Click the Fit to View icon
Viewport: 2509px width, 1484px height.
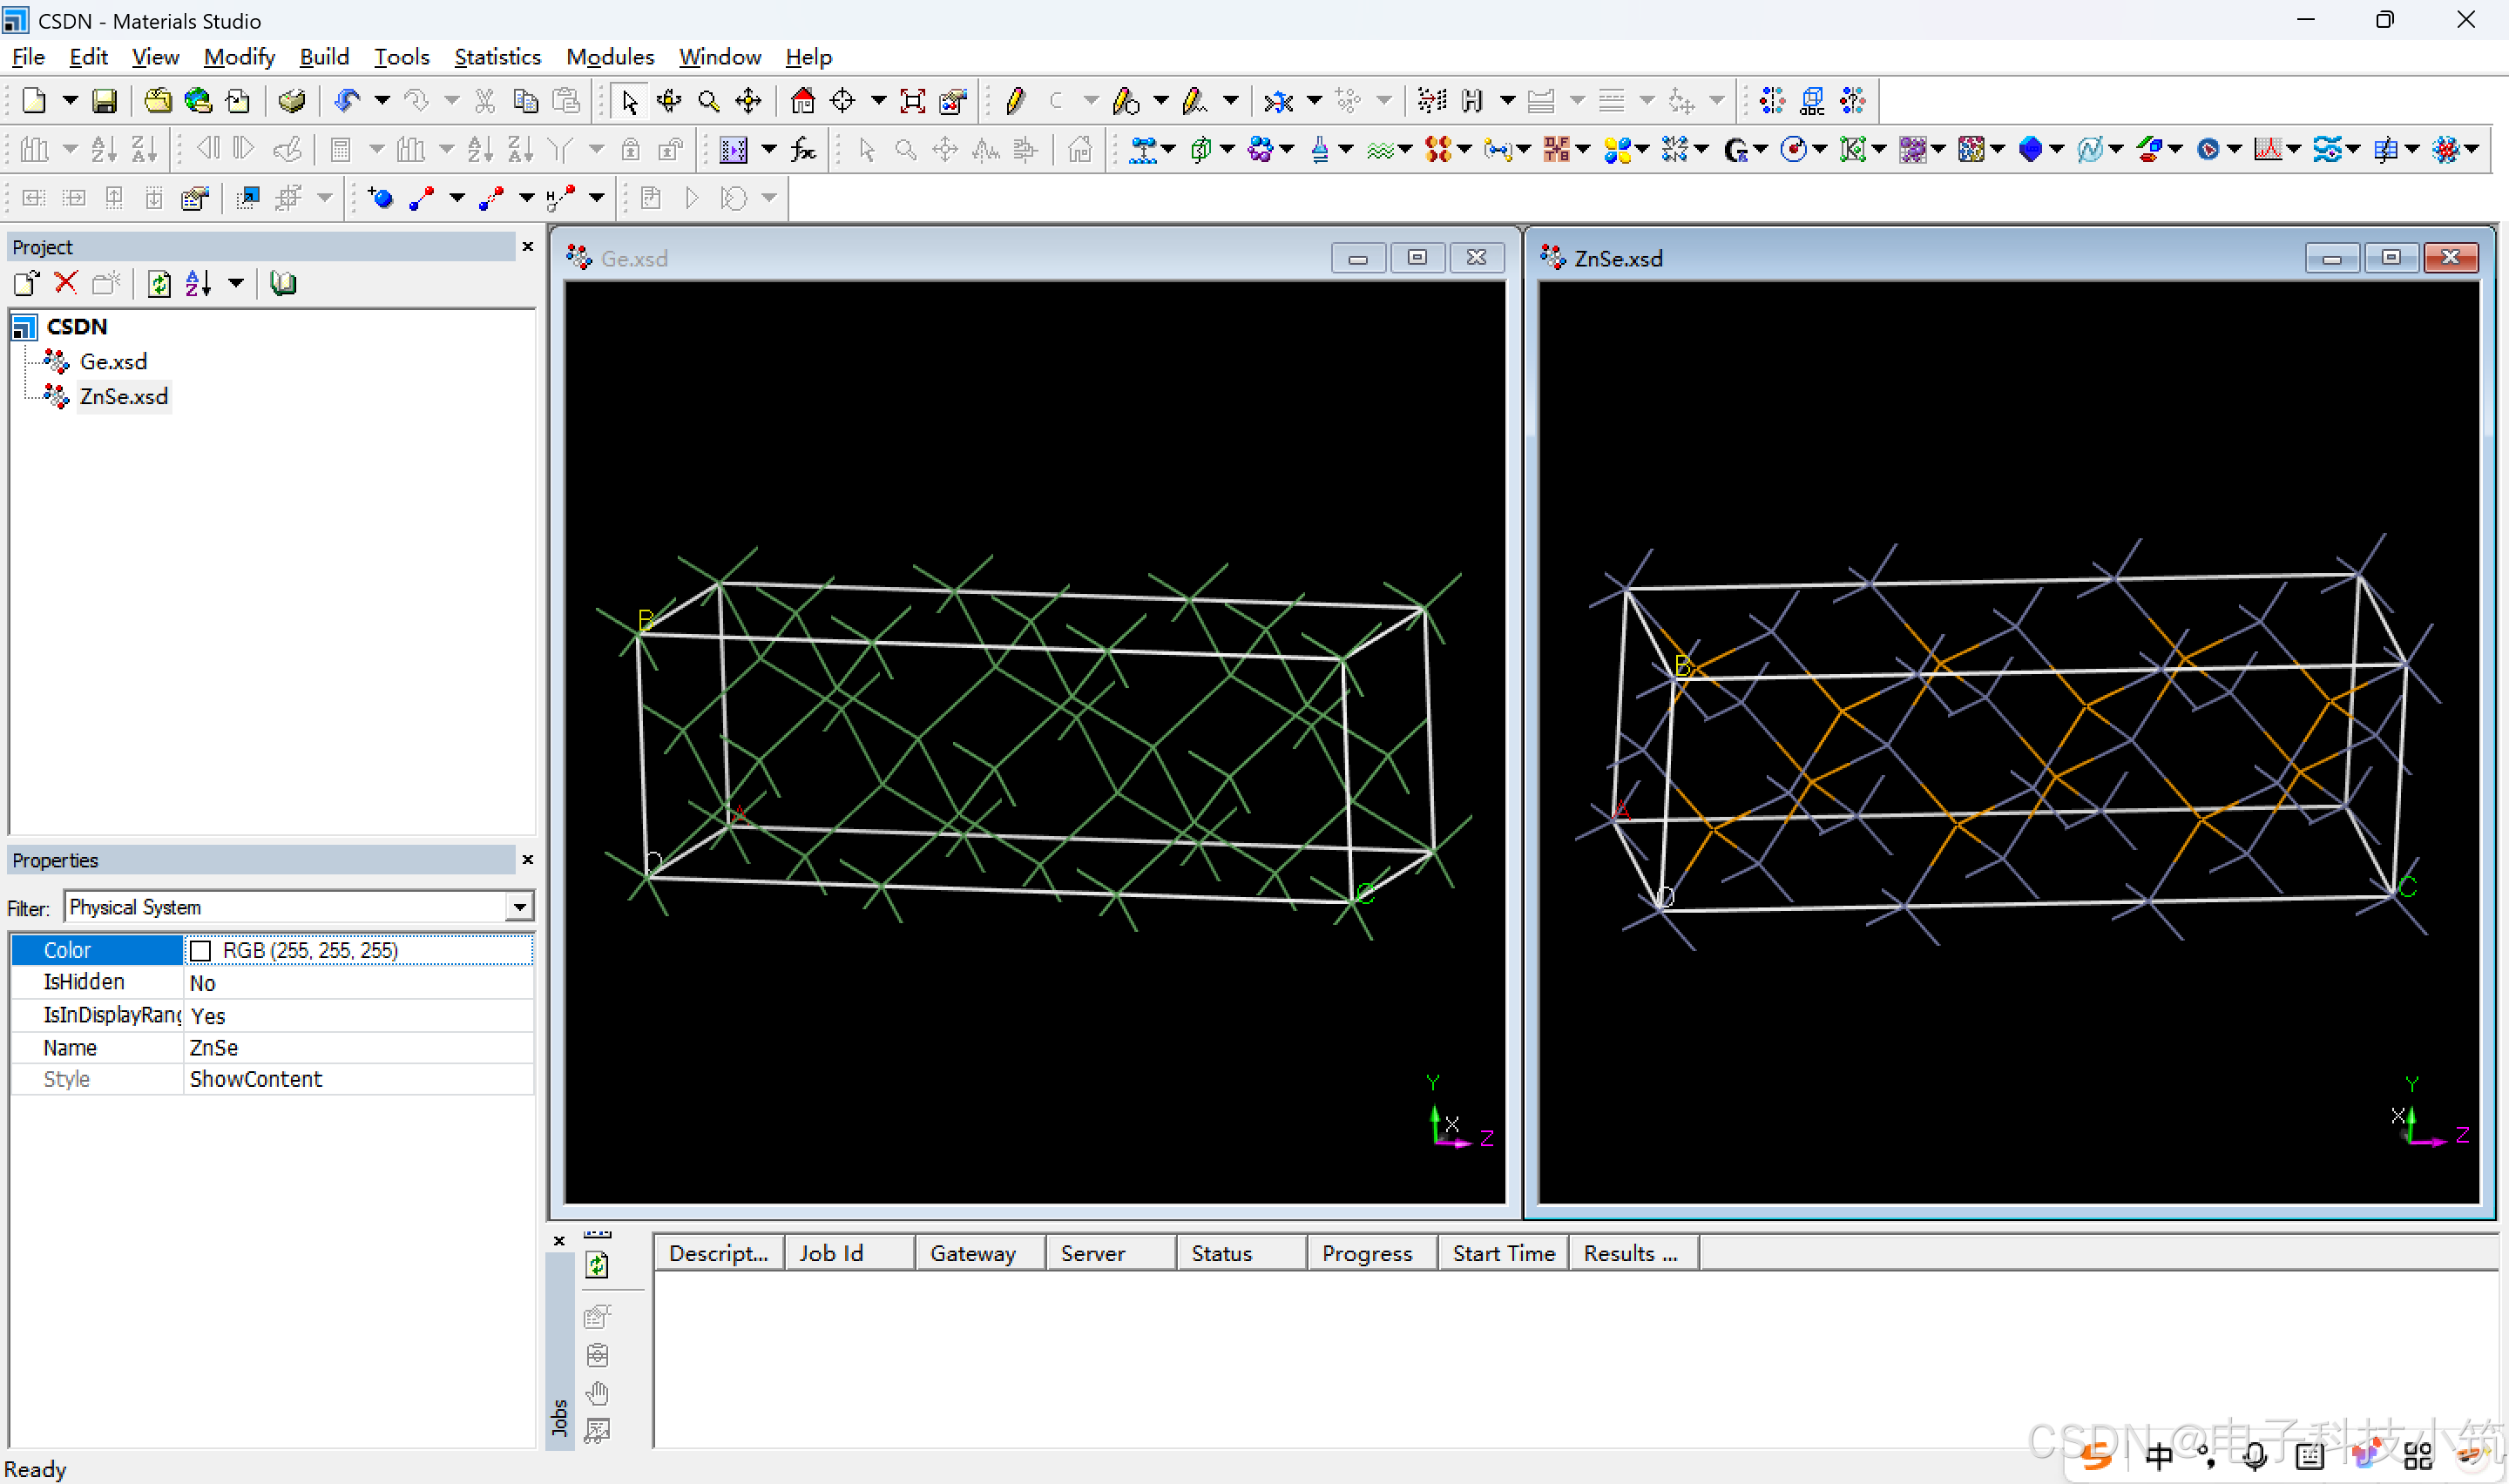(912, 101)
